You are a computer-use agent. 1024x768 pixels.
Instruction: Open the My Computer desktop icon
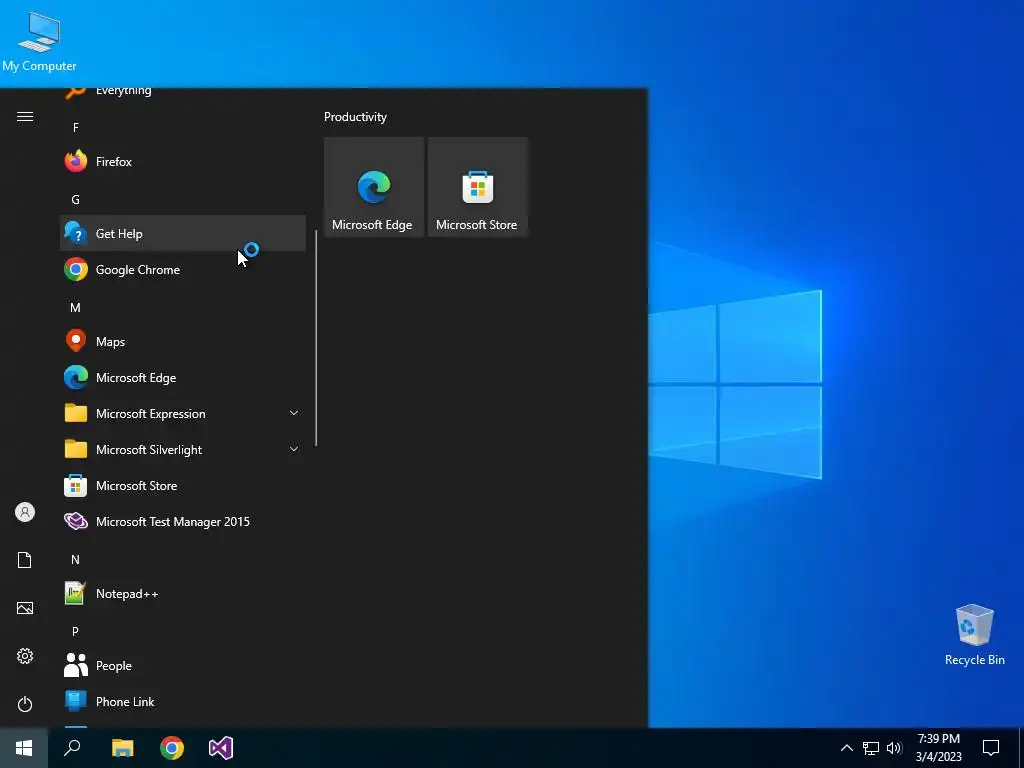(x=39, y=40)
